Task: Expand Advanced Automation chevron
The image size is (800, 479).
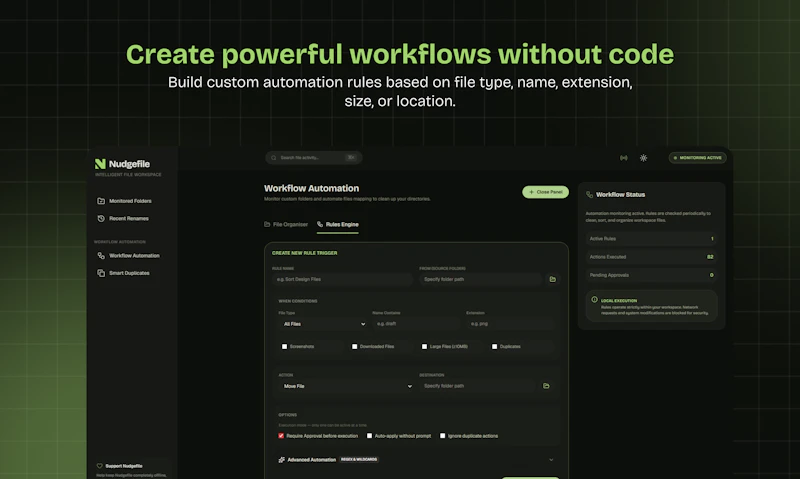Action: pos(551,460)
